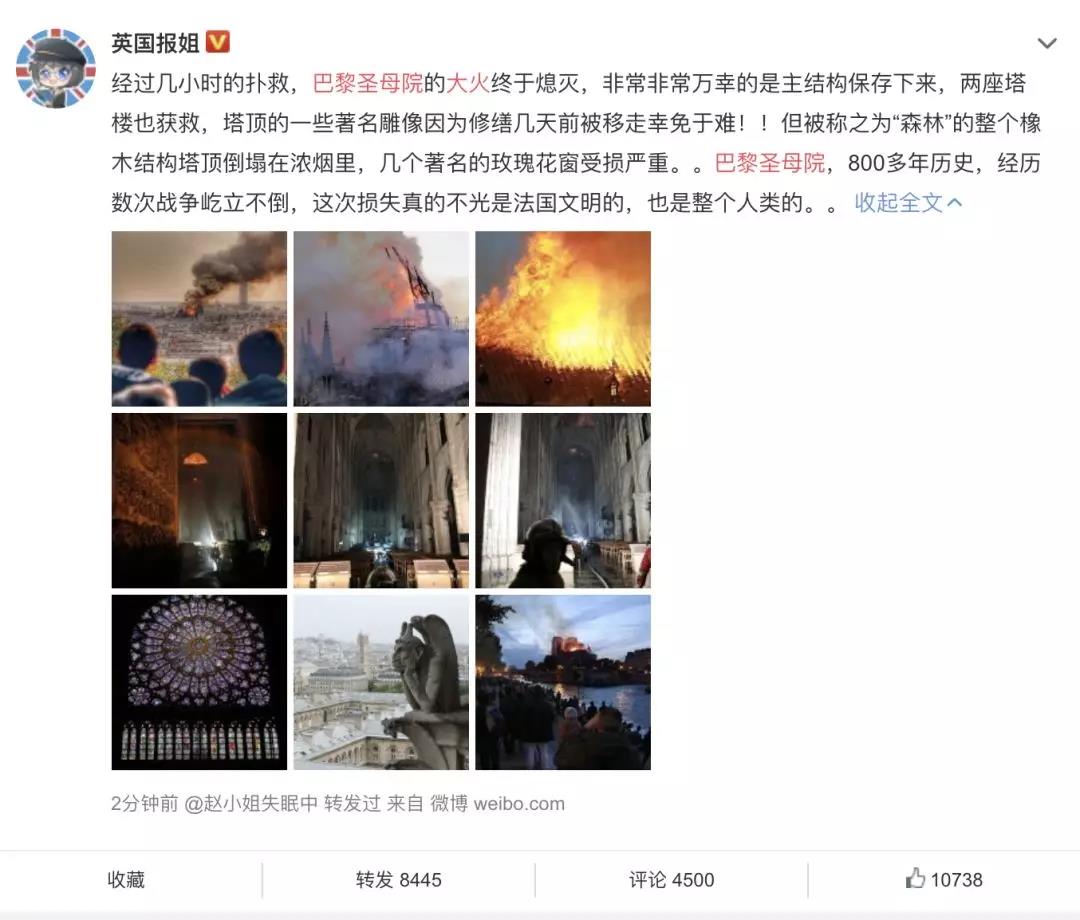View the collapsing spire photo

coord(381,318)
